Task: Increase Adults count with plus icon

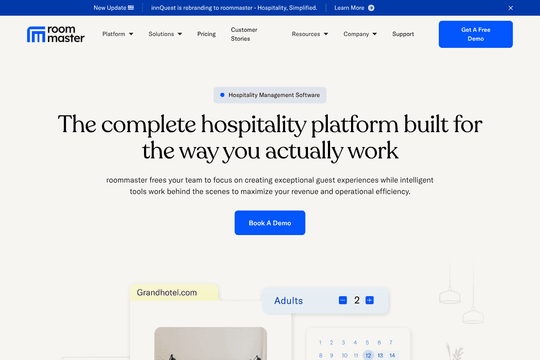Action: point(370,300)
